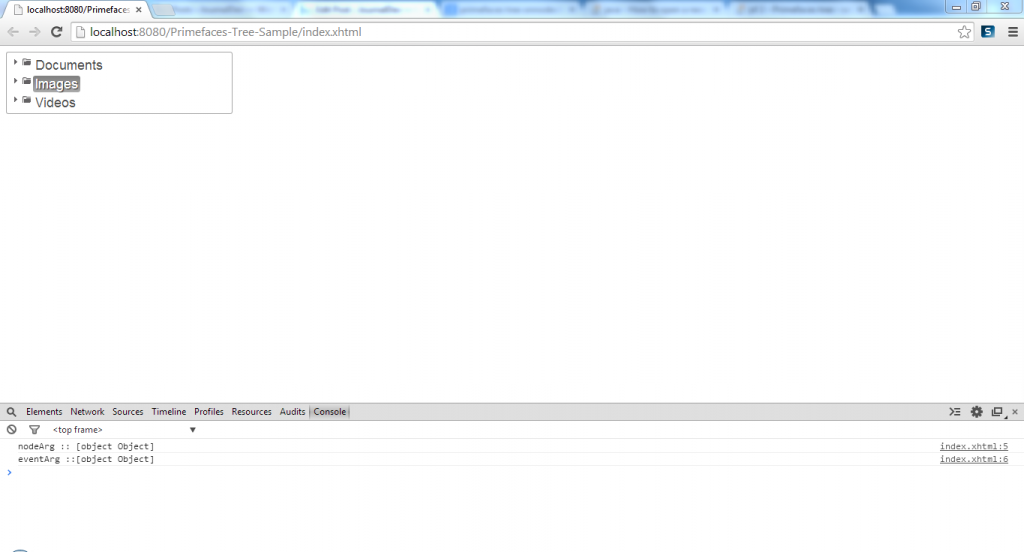Screen dimensions: 1024x552
Task: Click the DevTools search magnifier icon
Action: [x=11, y=412]
